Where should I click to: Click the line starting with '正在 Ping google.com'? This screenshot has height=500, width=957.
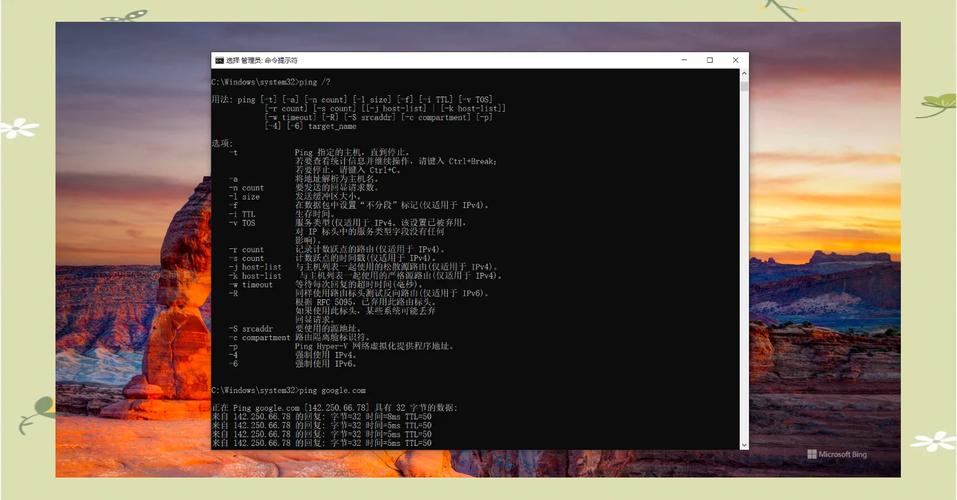(334, 408)
